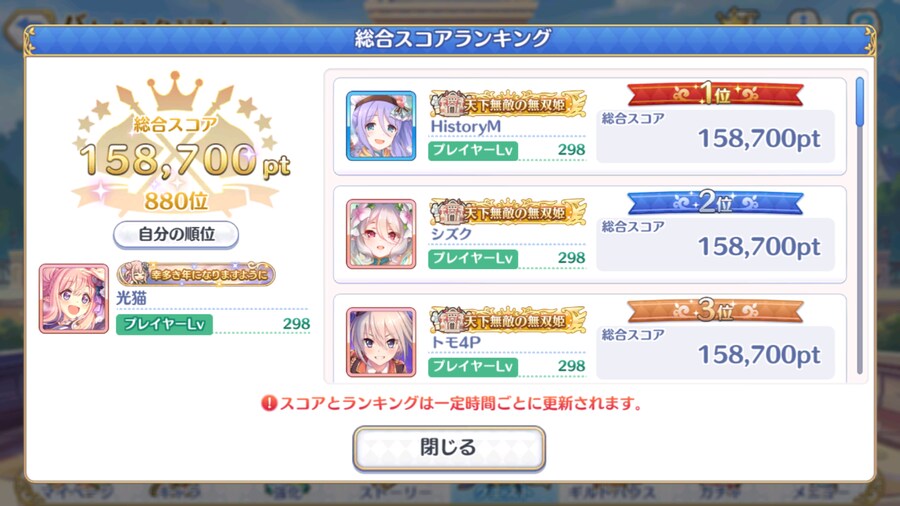
Task: Select シズク's 158,700pt score panel
Action: [715, 244]
